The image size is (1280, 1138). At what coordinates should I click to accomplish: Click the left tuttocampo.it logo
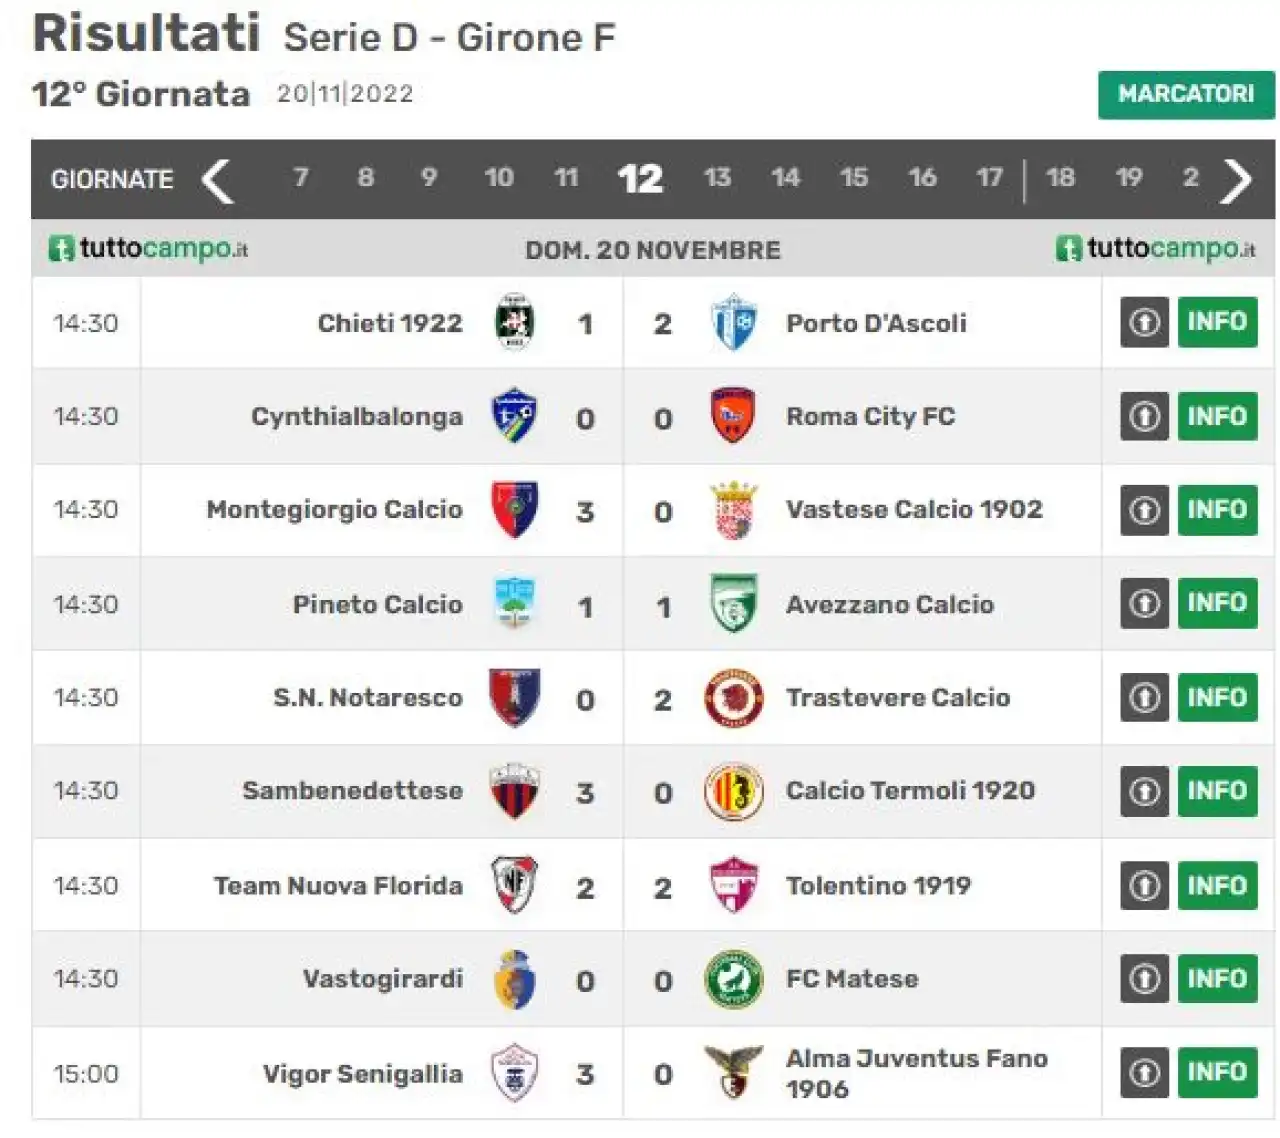(148, 248)
